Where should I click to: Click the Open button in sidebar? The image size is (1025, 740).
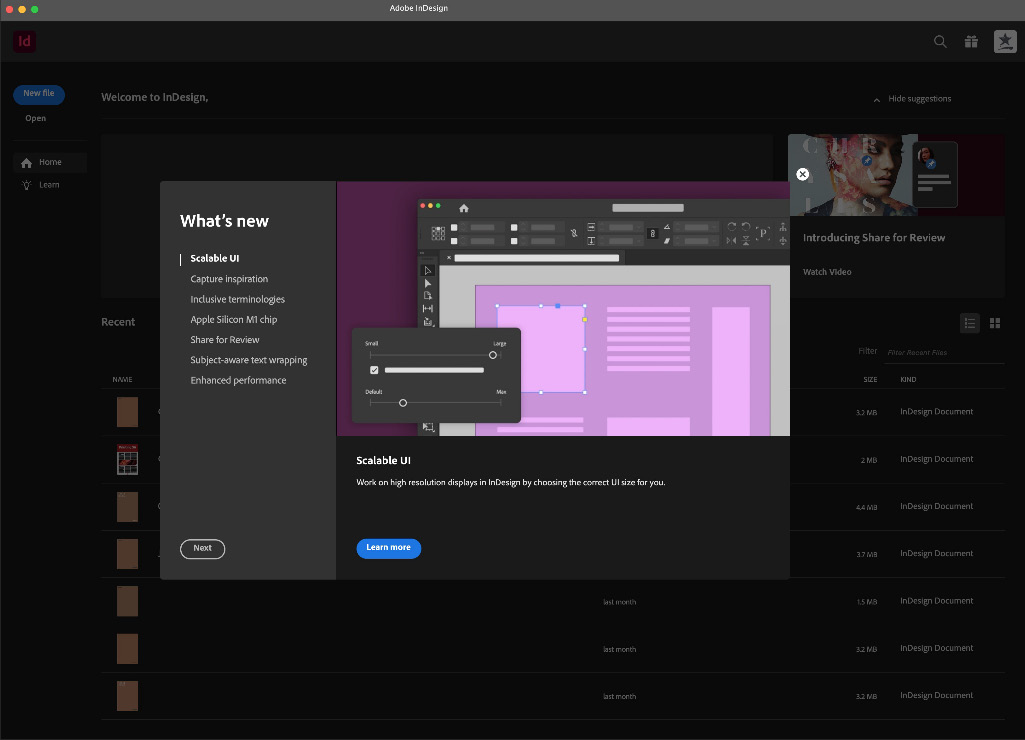click(x=36, y=118)
